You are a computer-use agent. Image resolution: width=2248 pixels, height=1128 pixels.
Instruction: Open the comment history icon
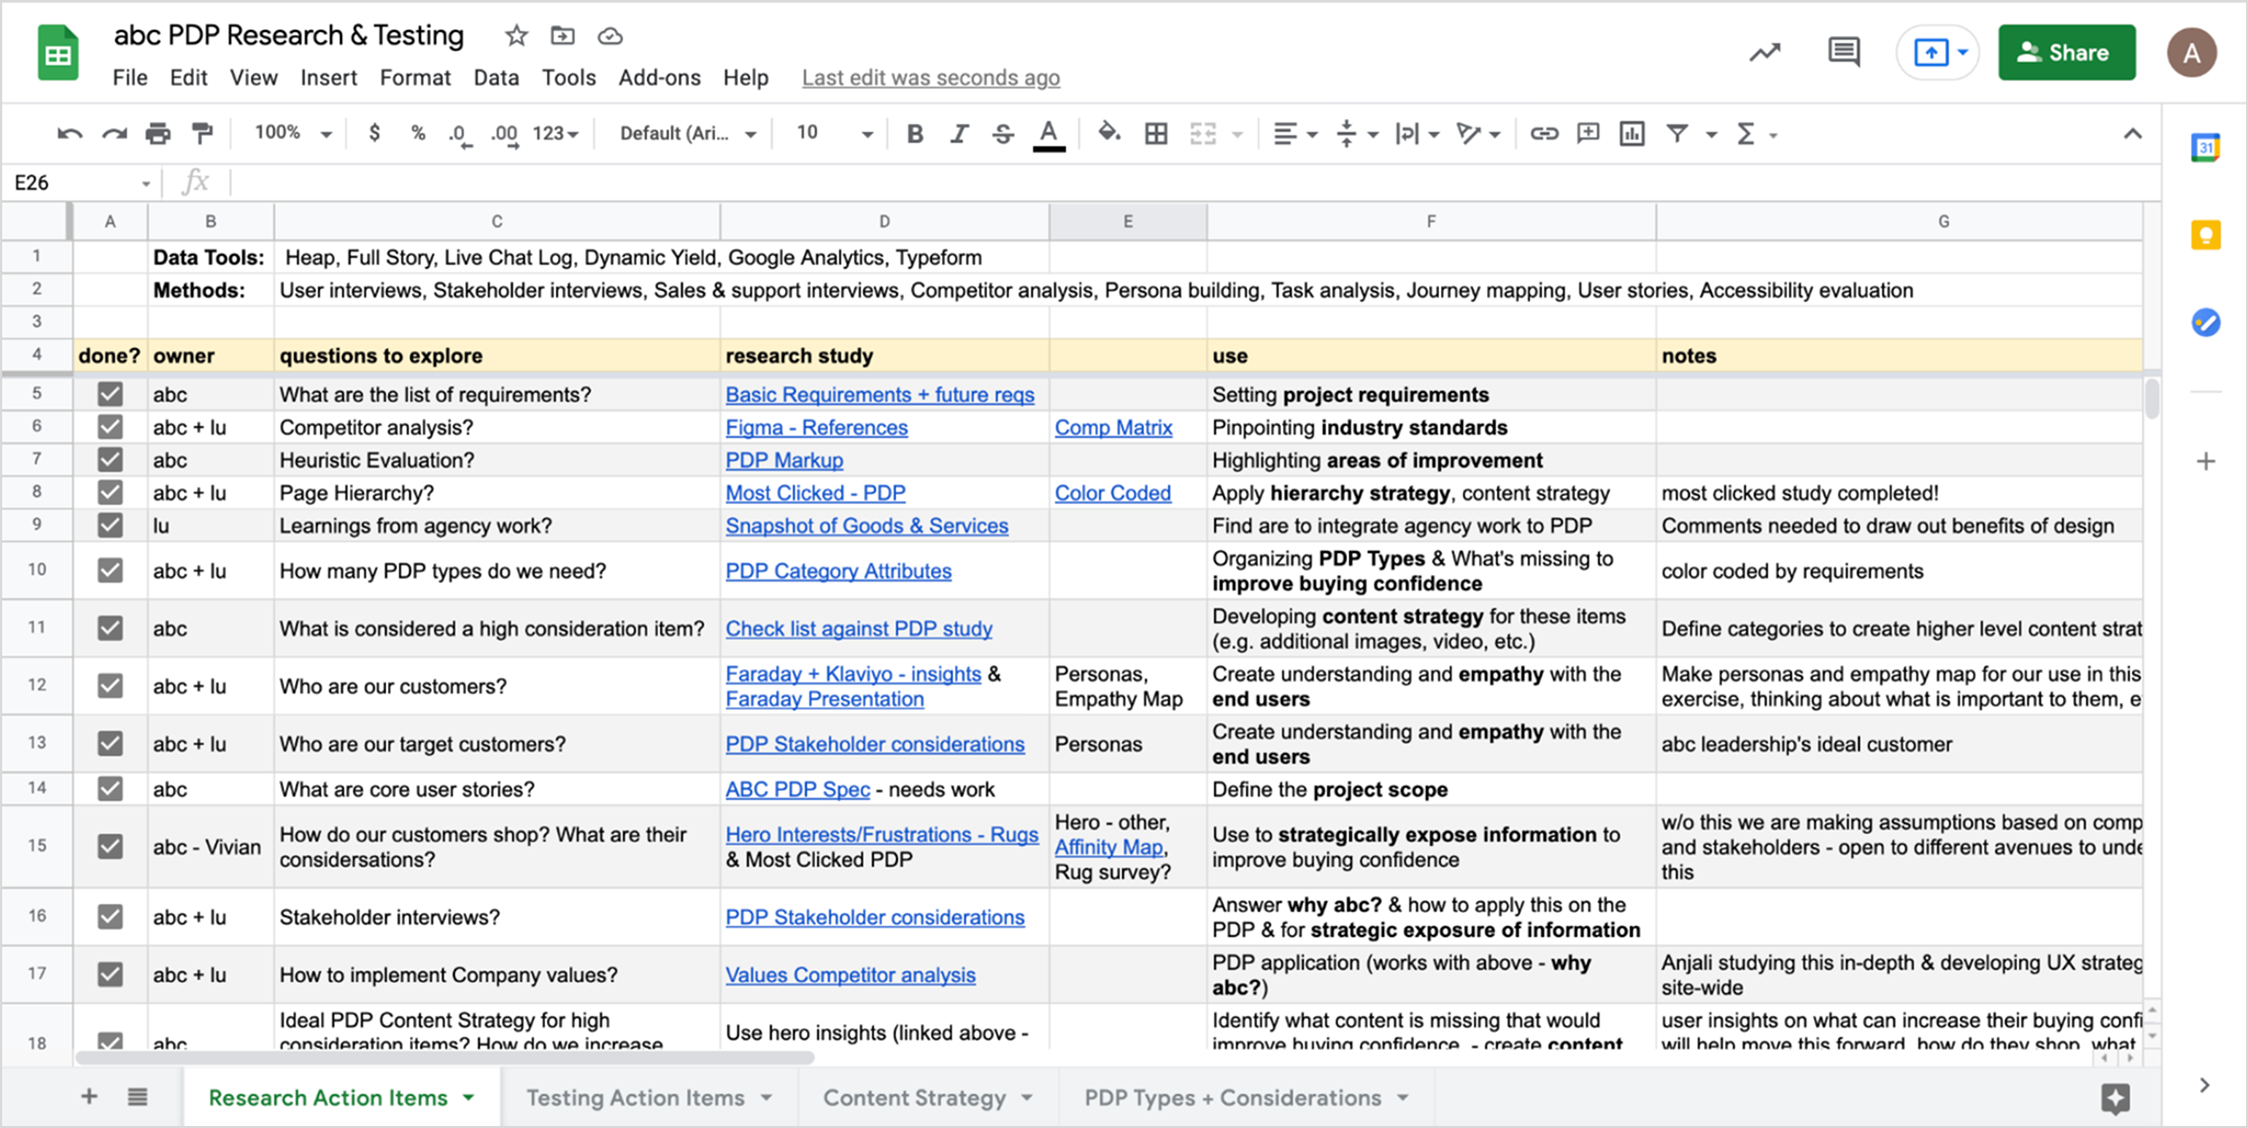[x=1843, y=52]
